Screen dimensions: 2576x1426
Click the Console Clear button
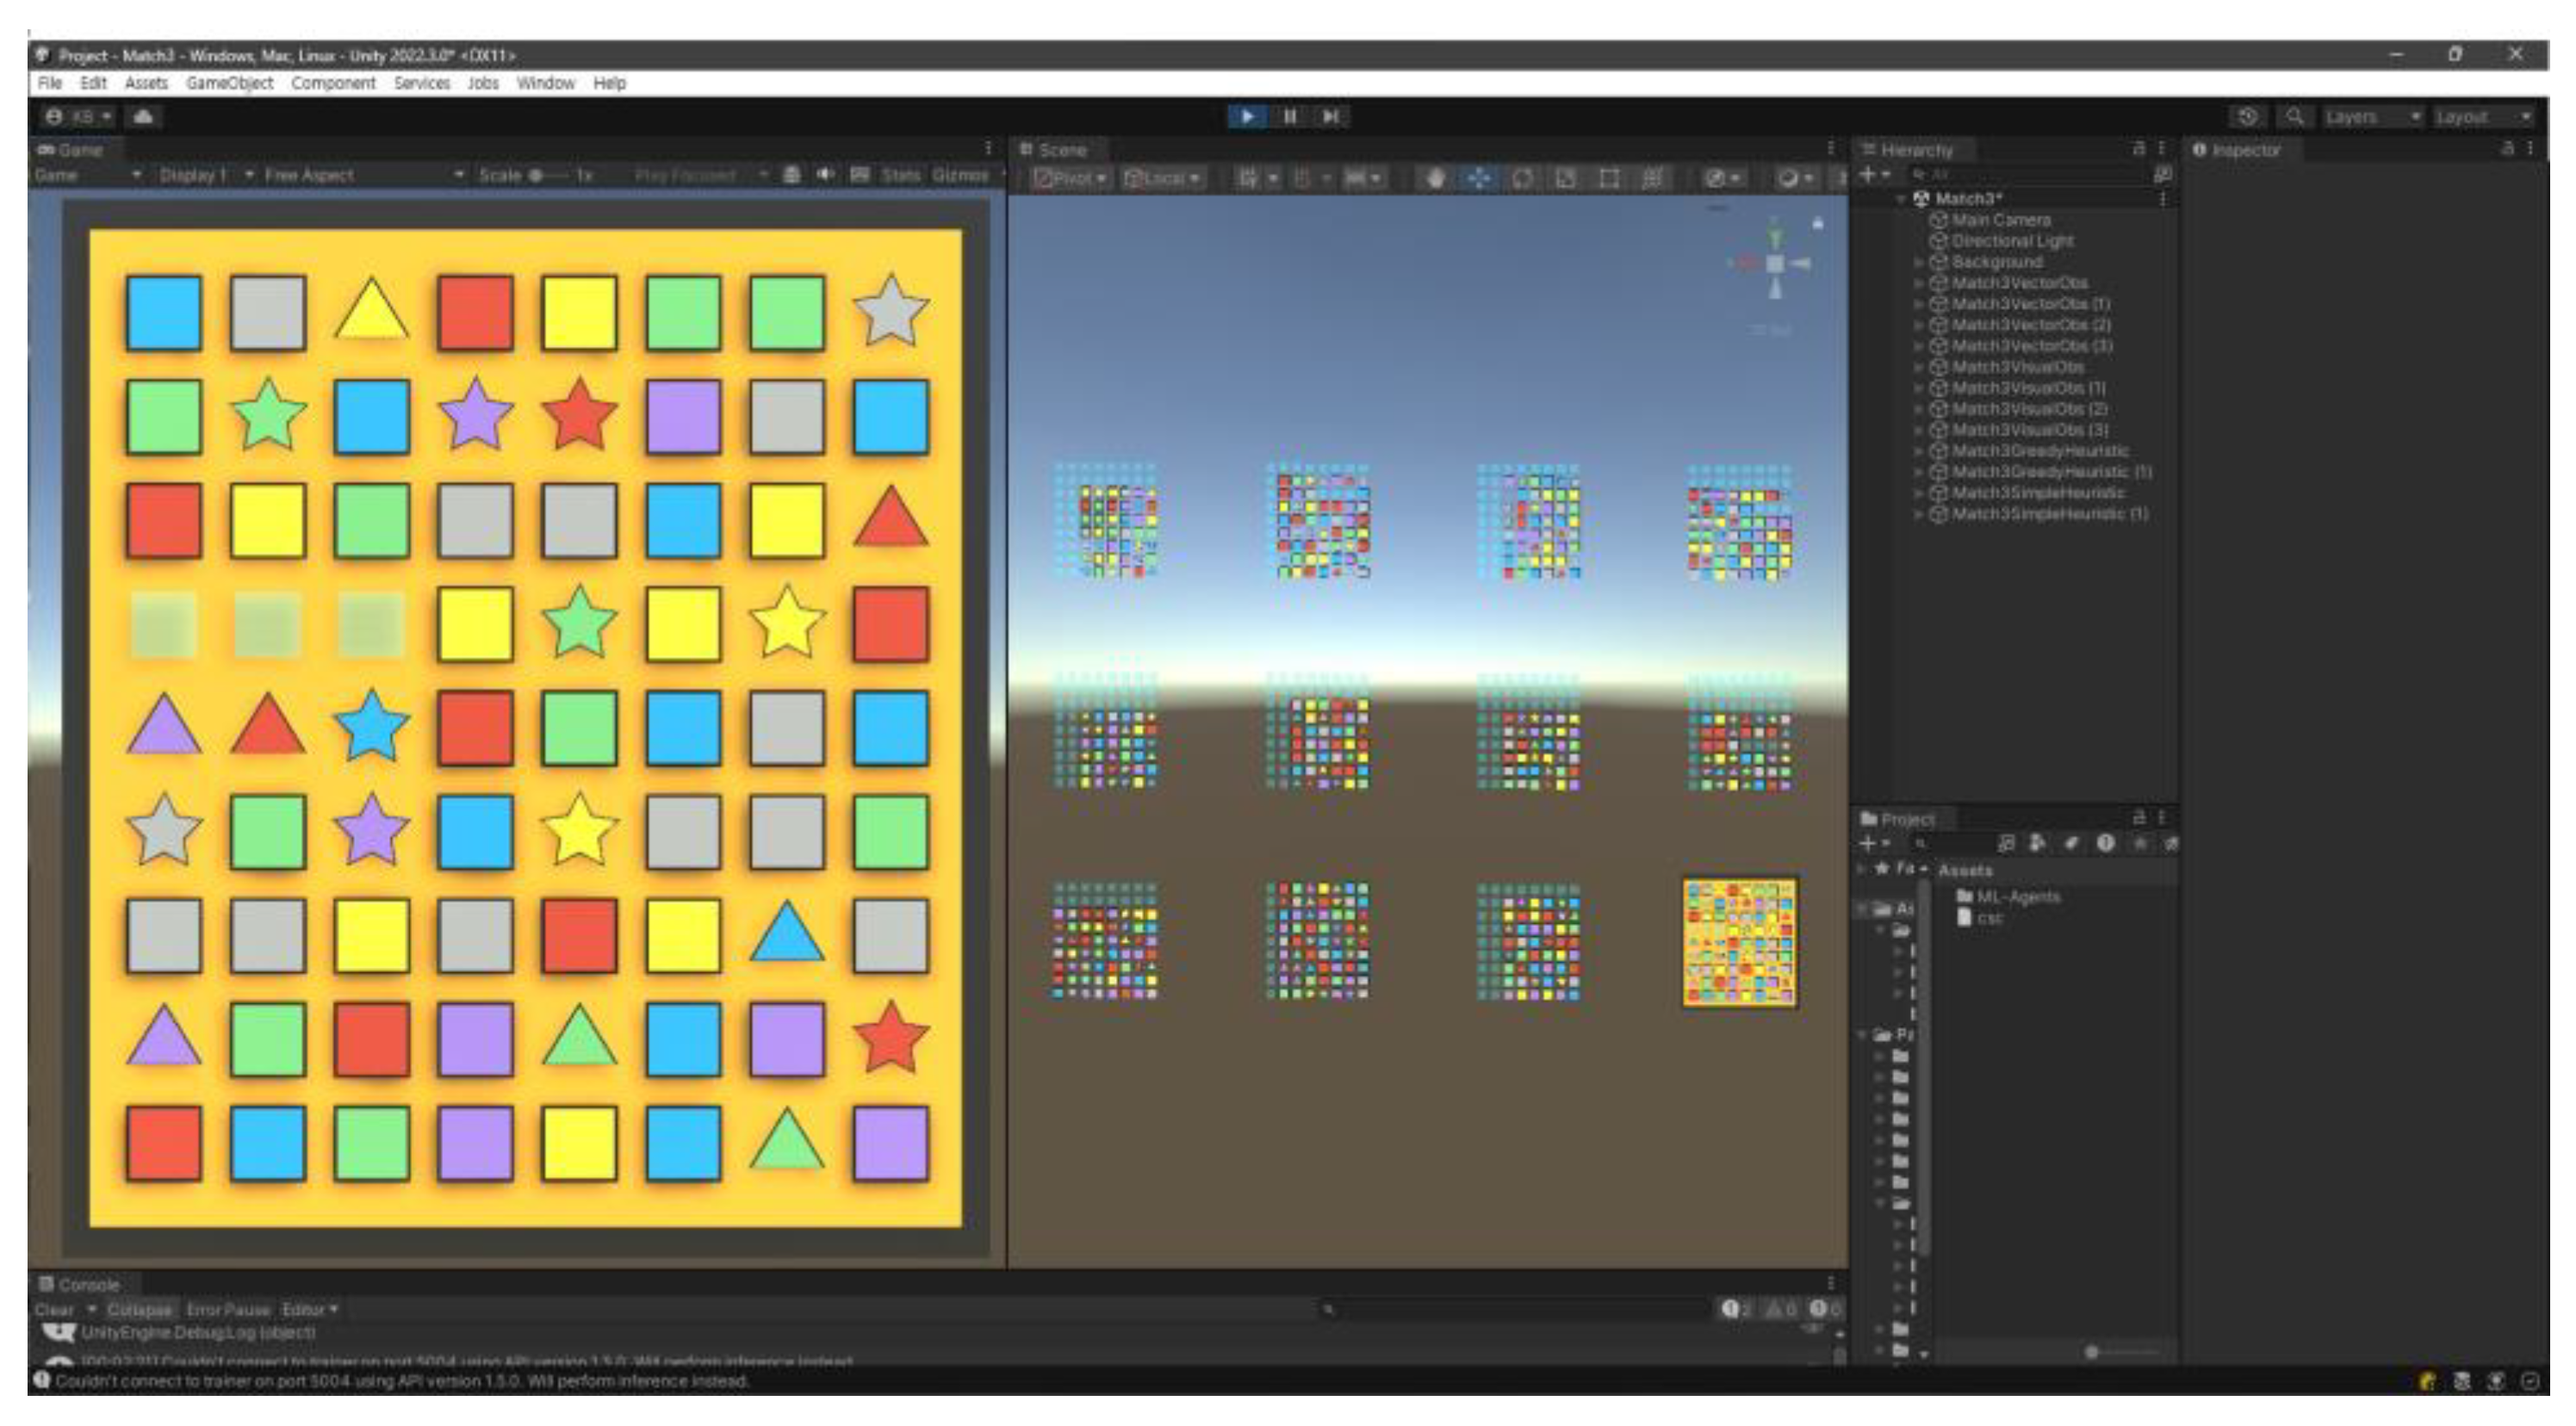click(x=54, y=1309)
